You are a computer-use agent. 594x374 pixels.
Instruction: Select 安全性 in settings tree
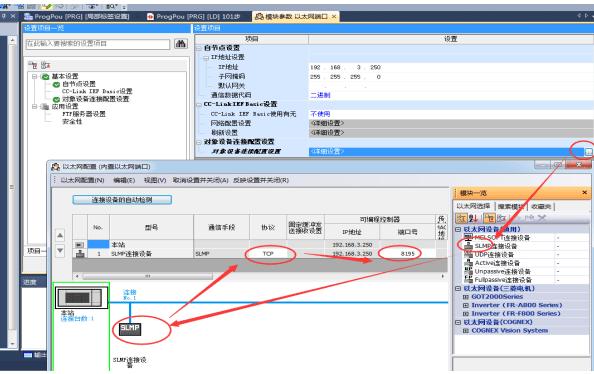pyautogui.click(x=72, y=121)
